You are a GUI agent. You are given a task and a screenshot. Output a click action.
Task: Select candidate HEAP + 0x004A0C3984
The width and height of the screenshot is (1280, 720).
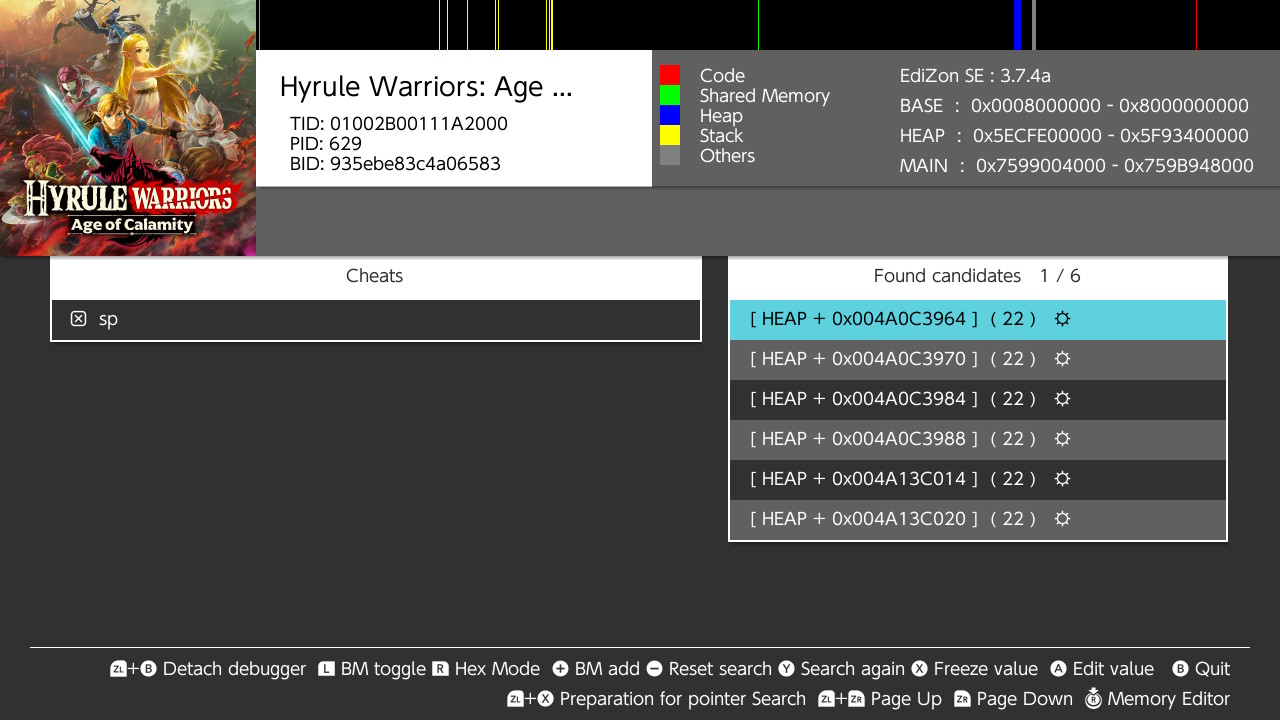978,399
